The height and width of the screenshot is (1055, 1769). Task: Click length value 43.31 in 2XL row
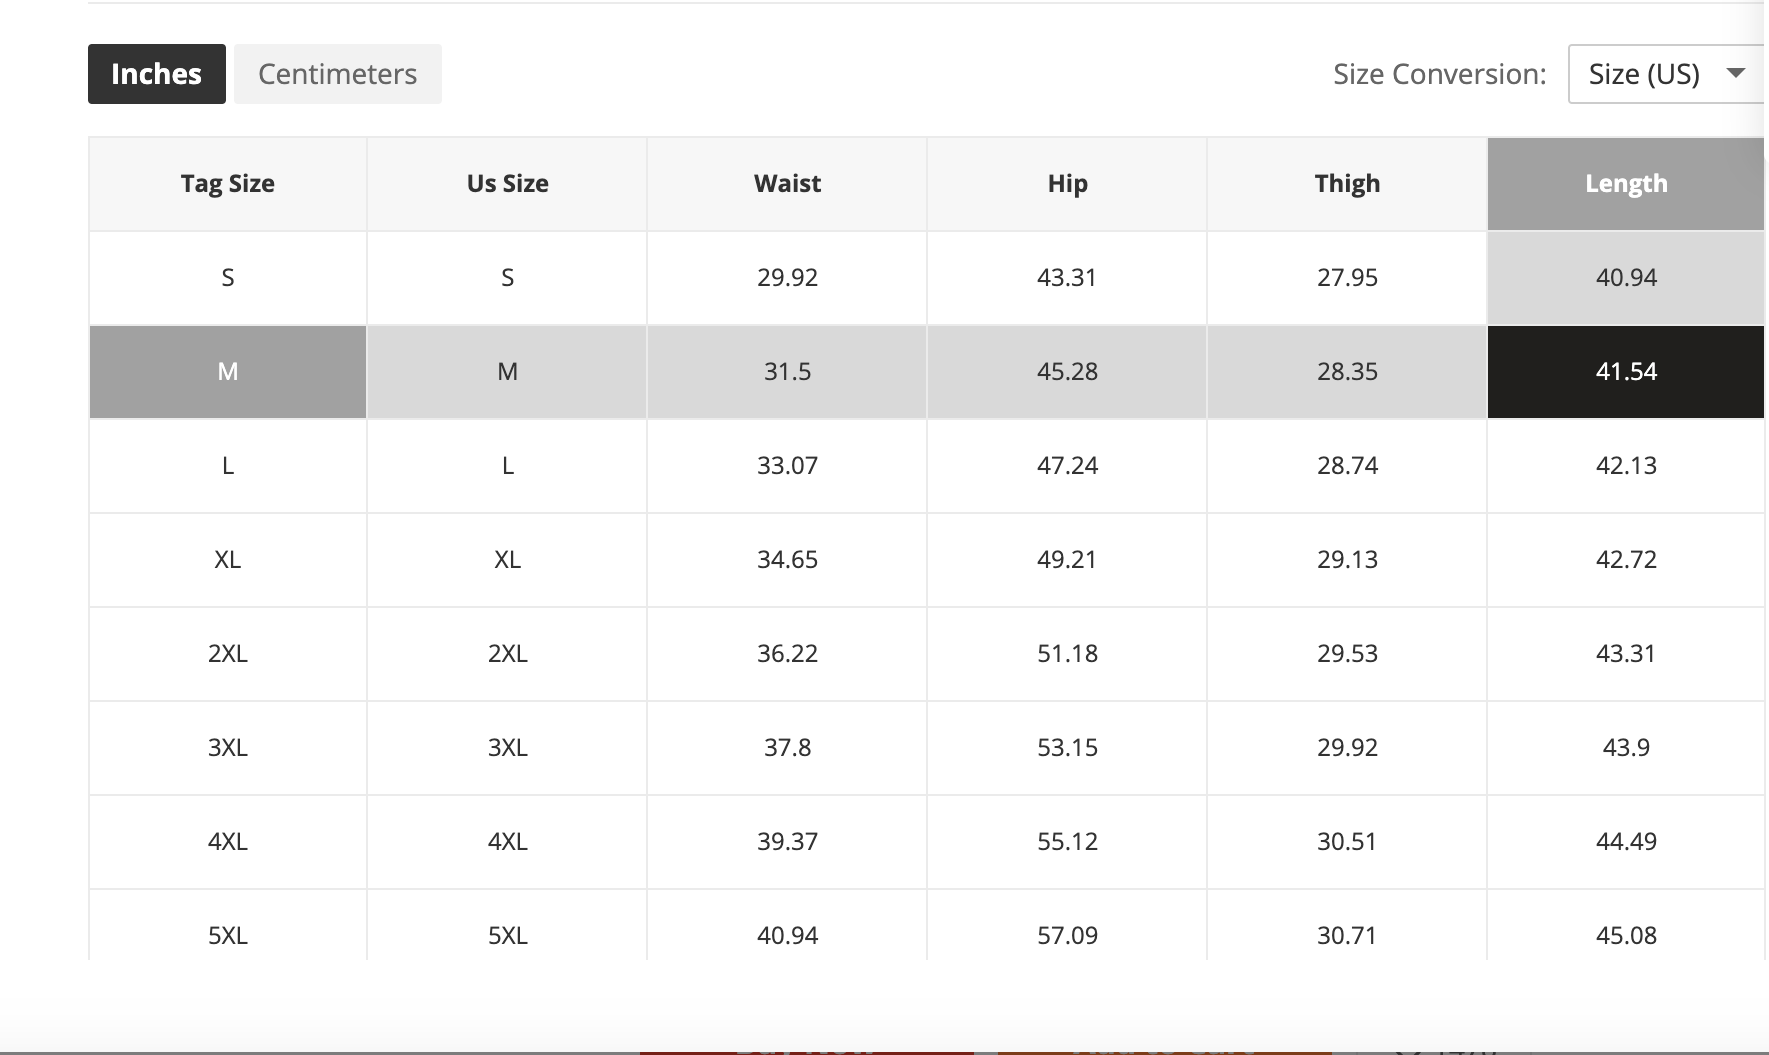click(x=1626, y=654)
